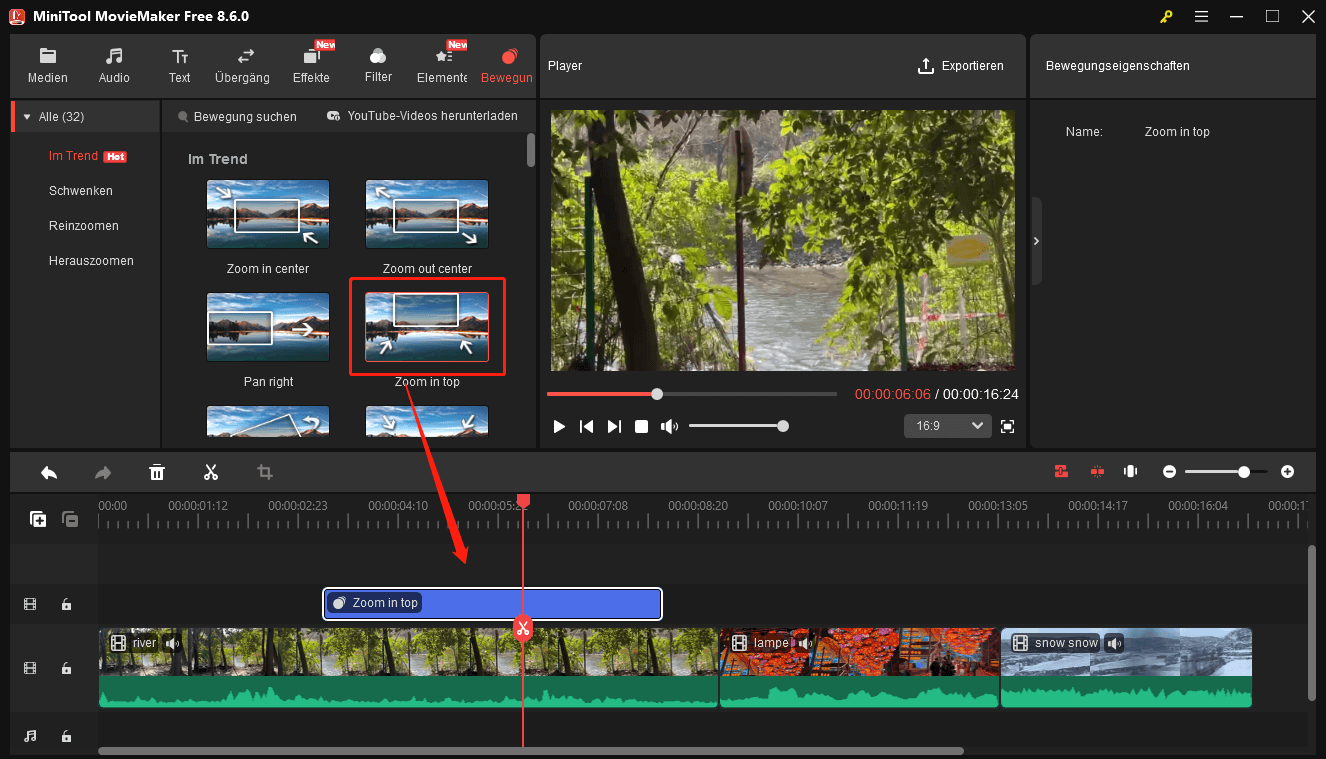Screen dimensions: 1326x759
Task: Click the full-screen preview icon in the Player
Action: pyautogui.click(x=1007, y=425)
